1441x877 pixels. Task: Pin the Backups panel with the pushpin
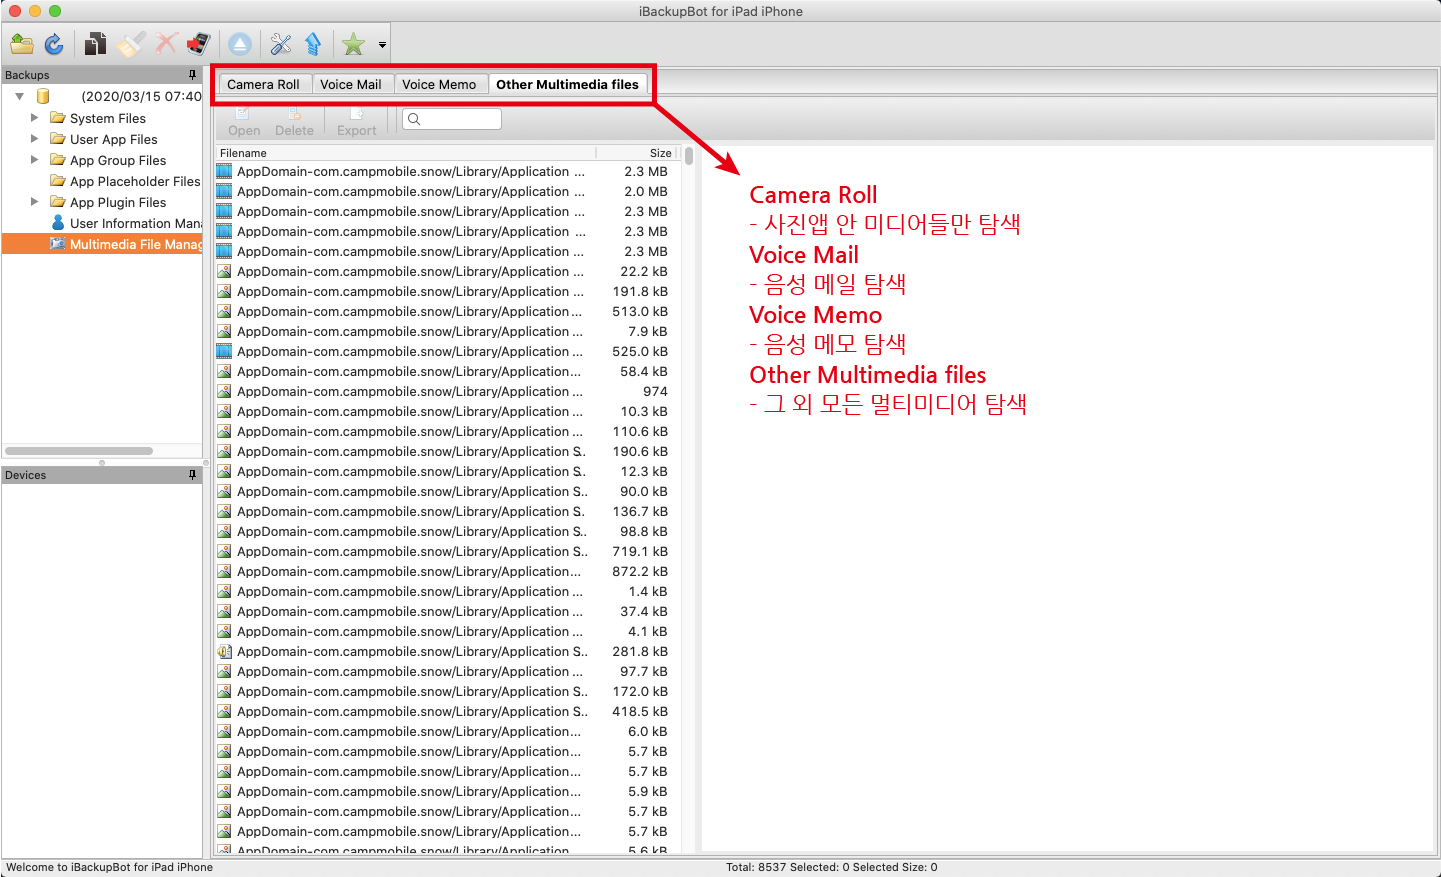[193, 75]
